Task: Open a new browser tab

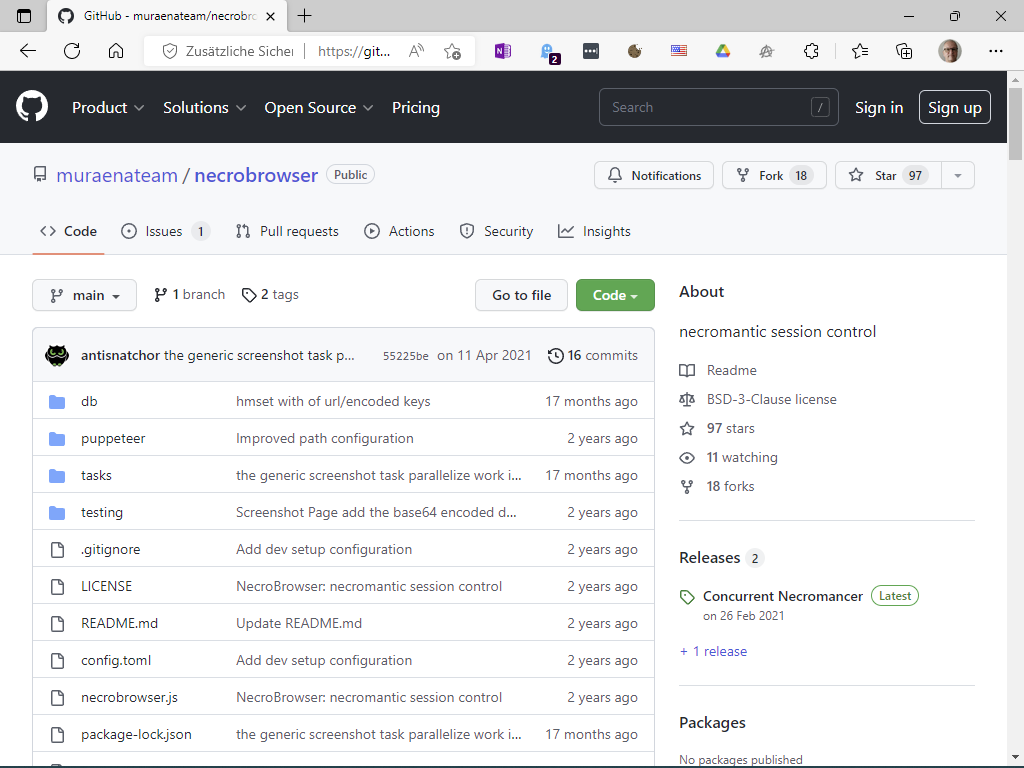Action: coord(304,16)
